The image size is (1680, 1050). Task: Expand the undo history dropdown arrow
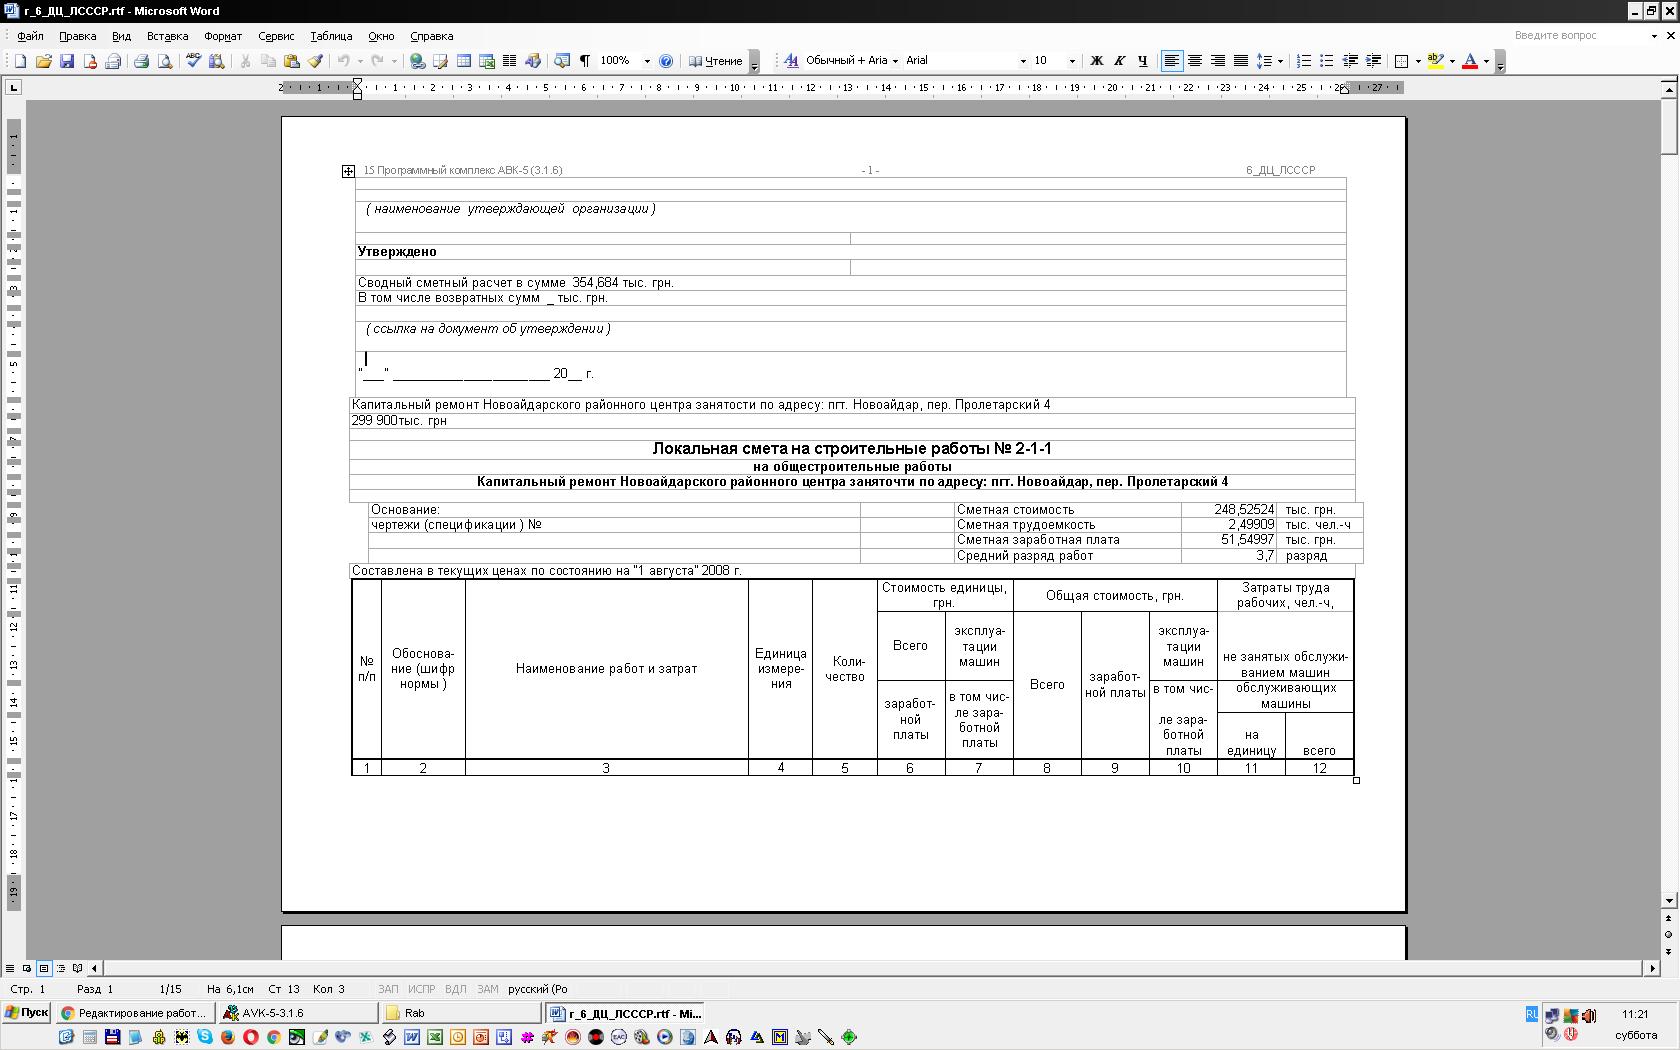tap(360, 61)
